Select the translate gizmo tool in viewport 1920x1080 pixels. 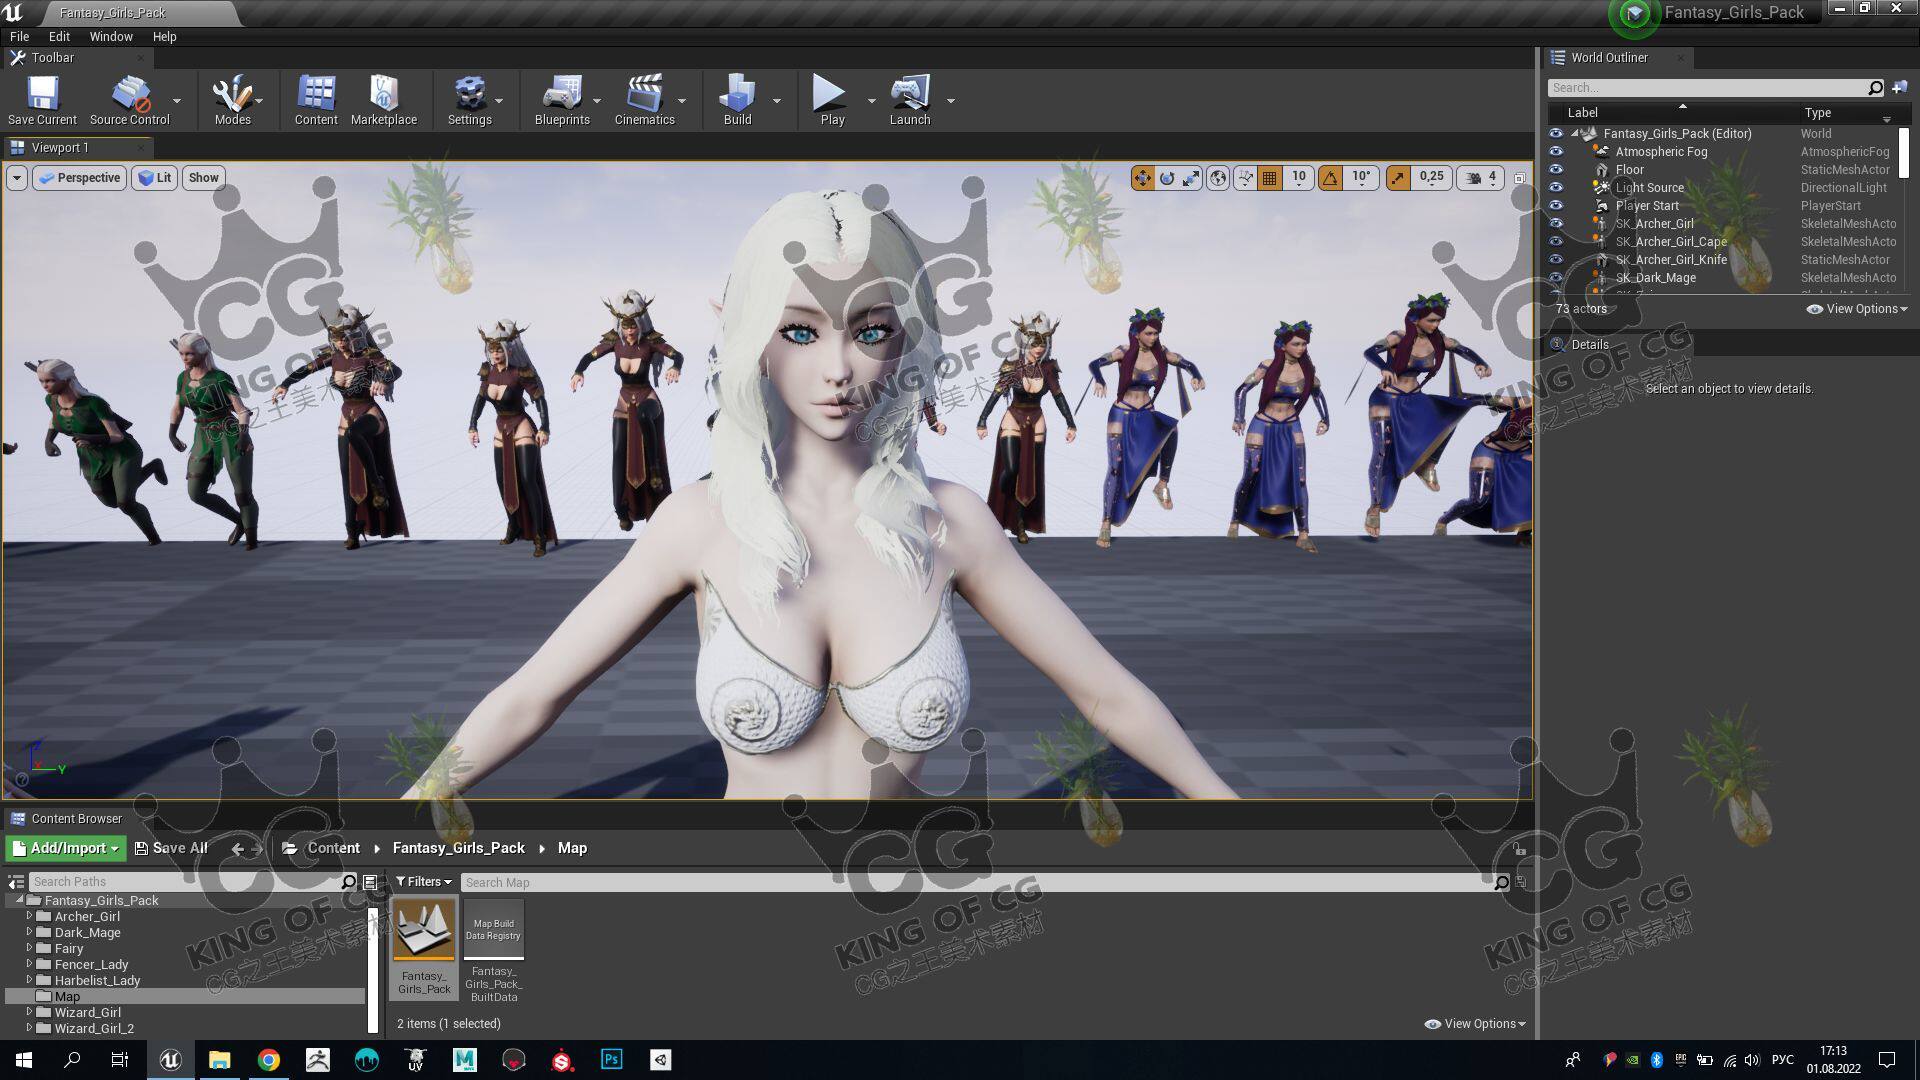tap(1142, 178)
